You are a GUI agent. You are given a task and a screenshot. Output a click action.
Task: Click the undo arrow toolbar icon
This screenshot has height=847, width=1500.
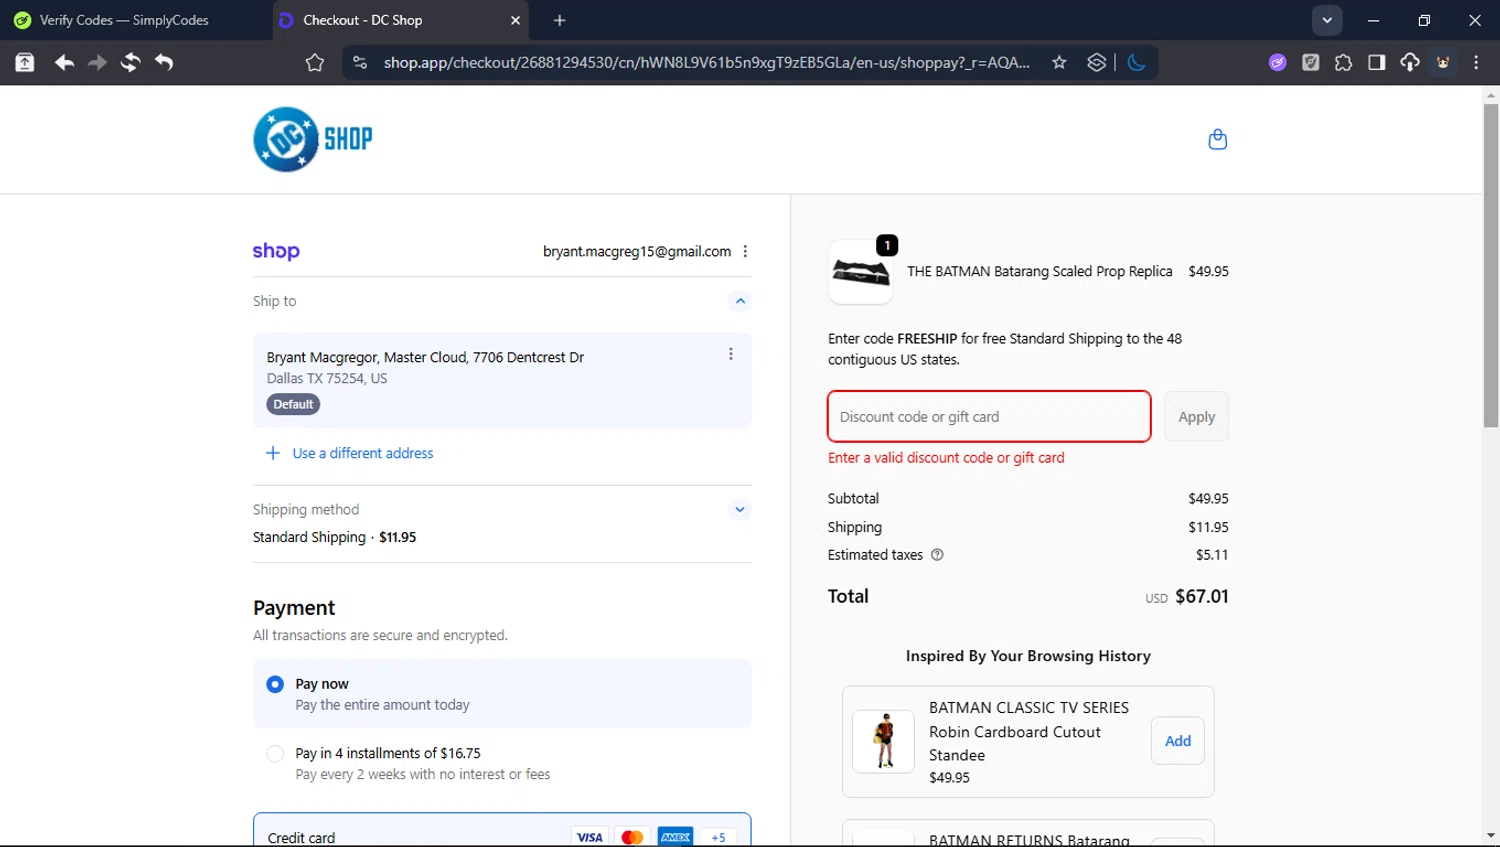164,62
